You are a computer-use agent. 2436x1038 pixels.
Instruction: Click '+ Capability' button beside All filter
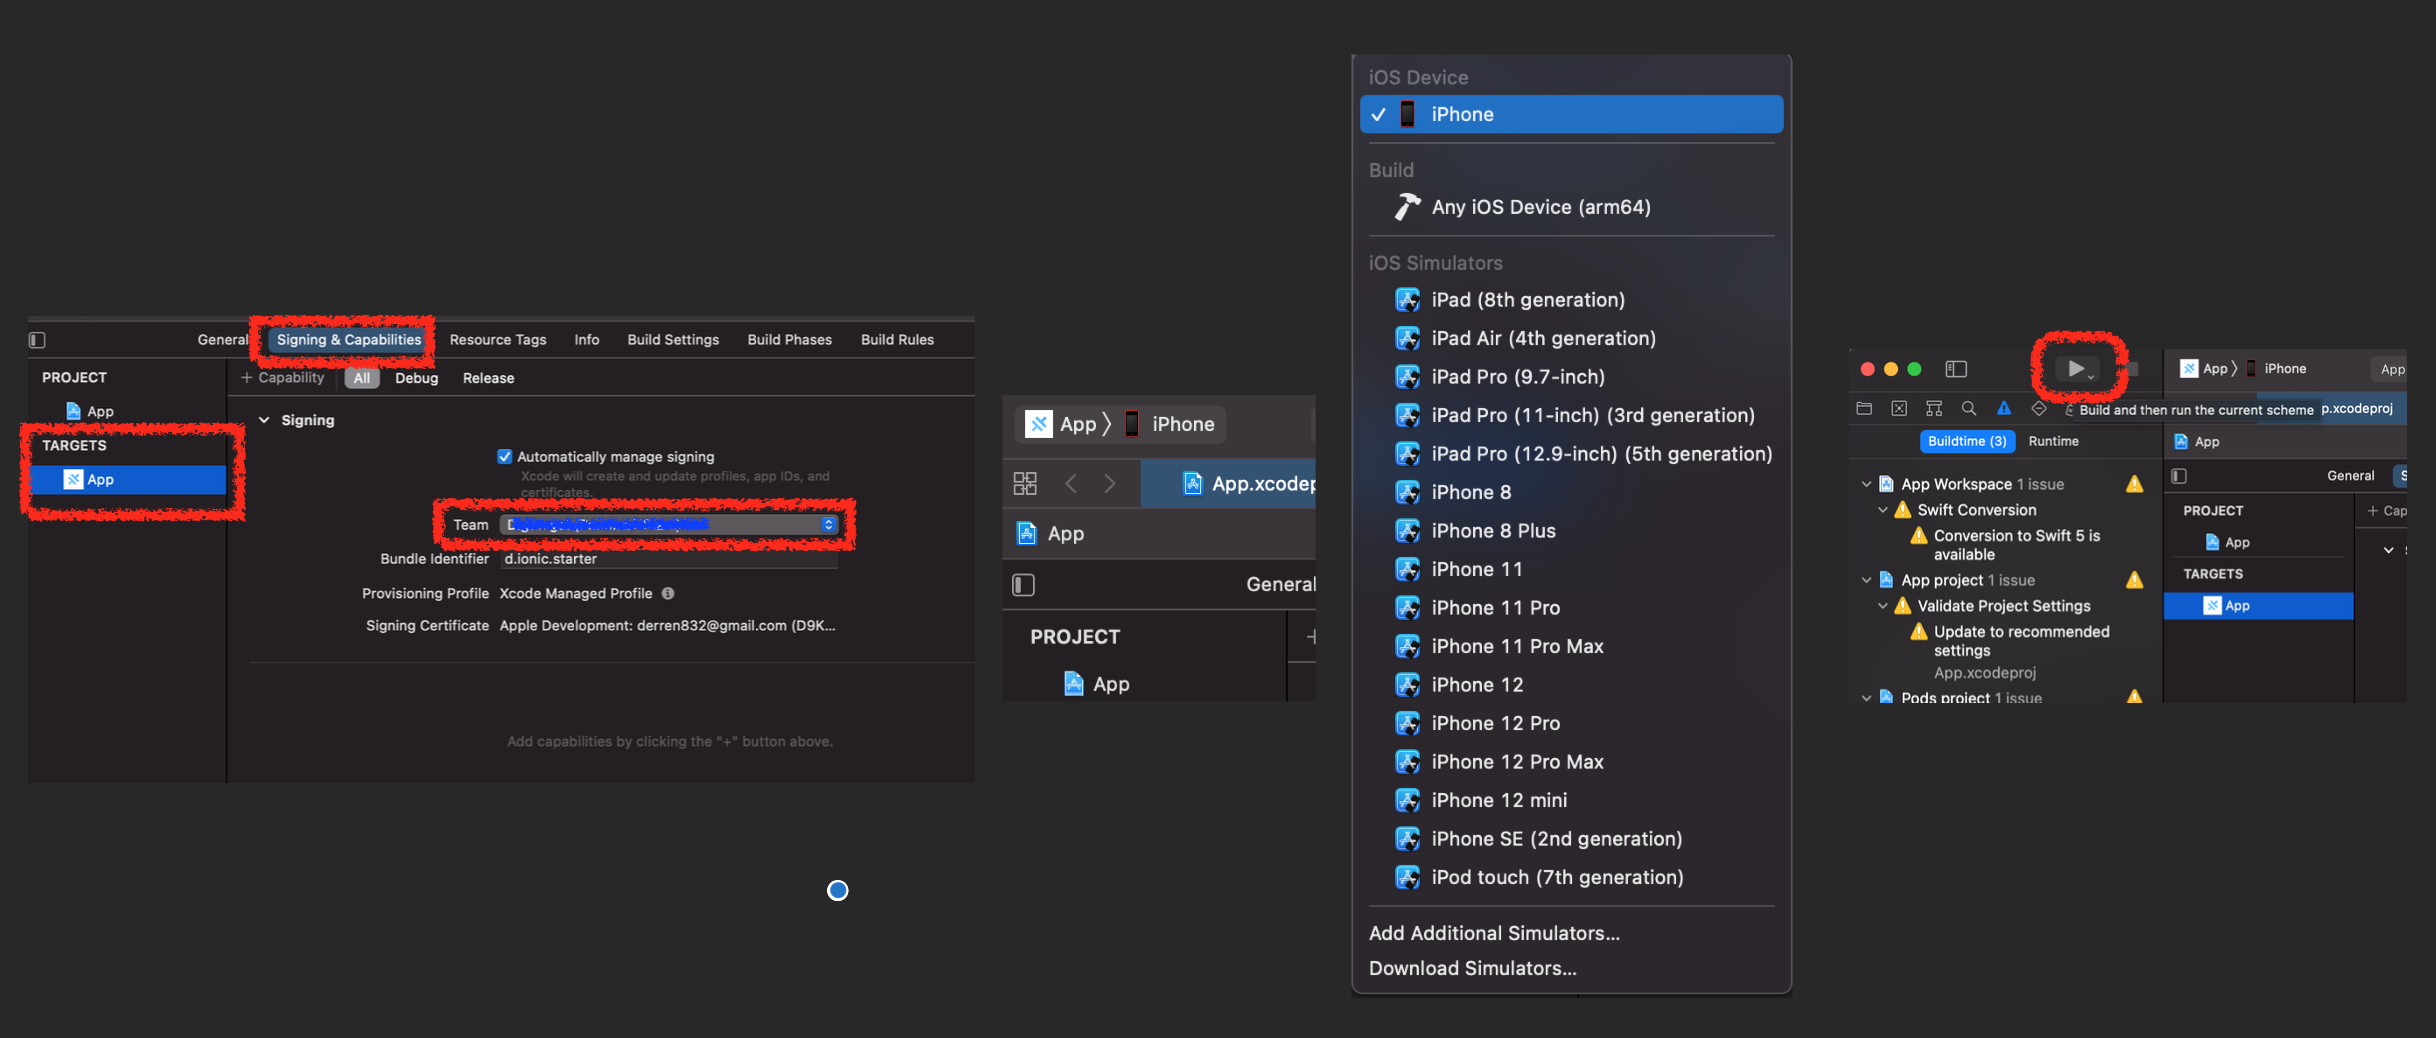(282, 378)
